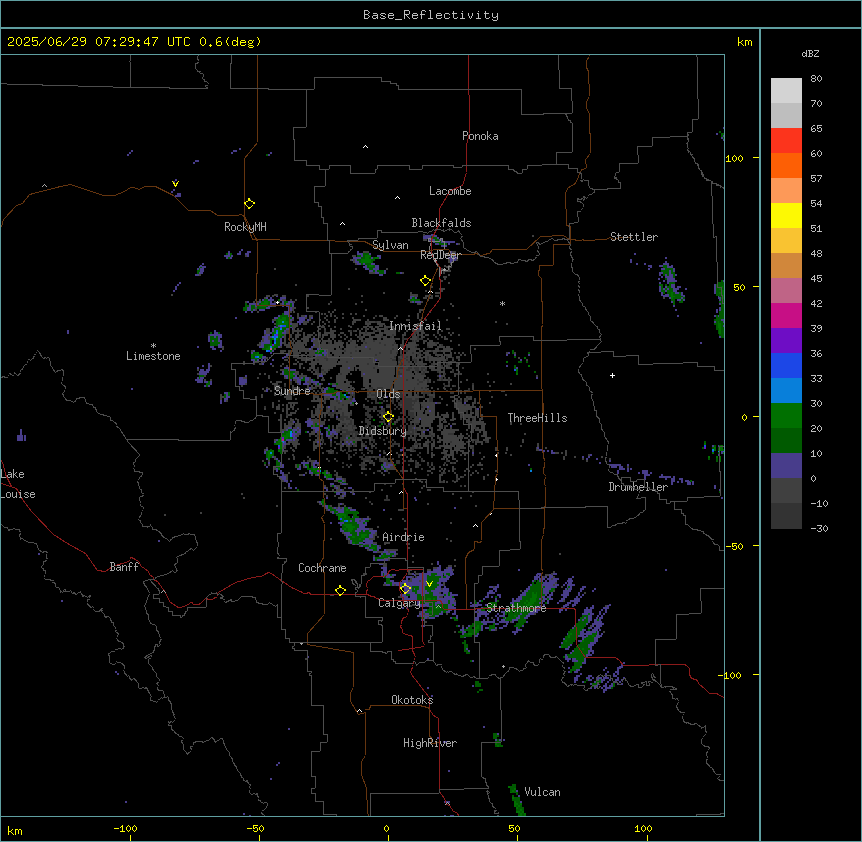Select the yellow diamond marker at Calgary
The height and width of the screenshot is (842, 862).
pyautogui.click(x=405, y=589)
